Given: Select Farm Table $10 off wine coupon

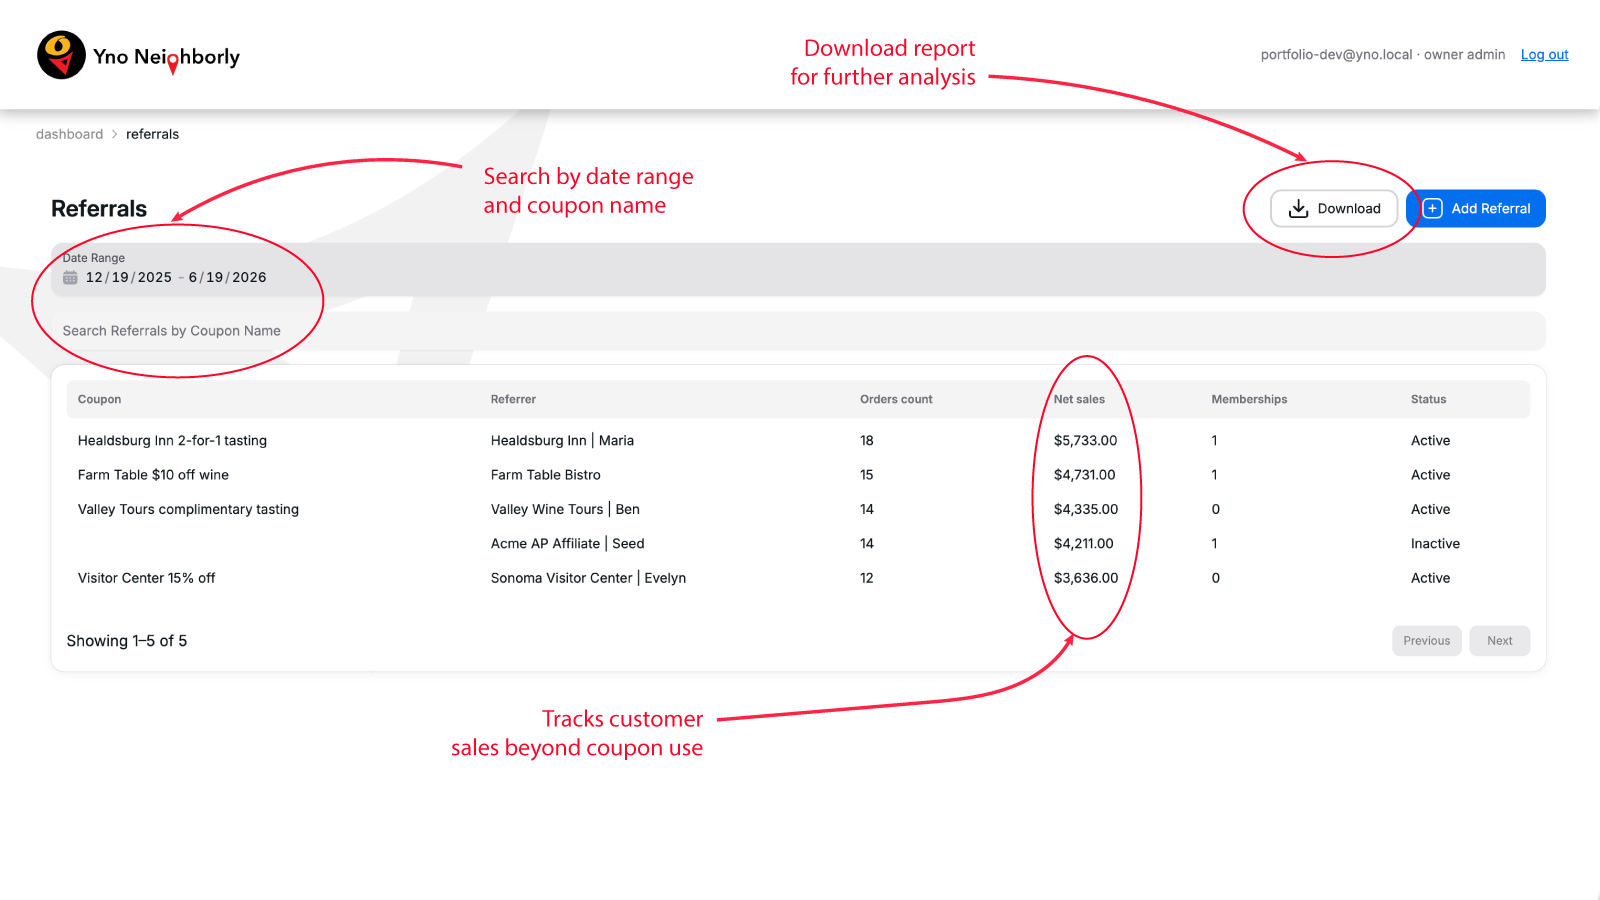Looking at the screenshot, I should pyautogui.click(x=153, y=475).
